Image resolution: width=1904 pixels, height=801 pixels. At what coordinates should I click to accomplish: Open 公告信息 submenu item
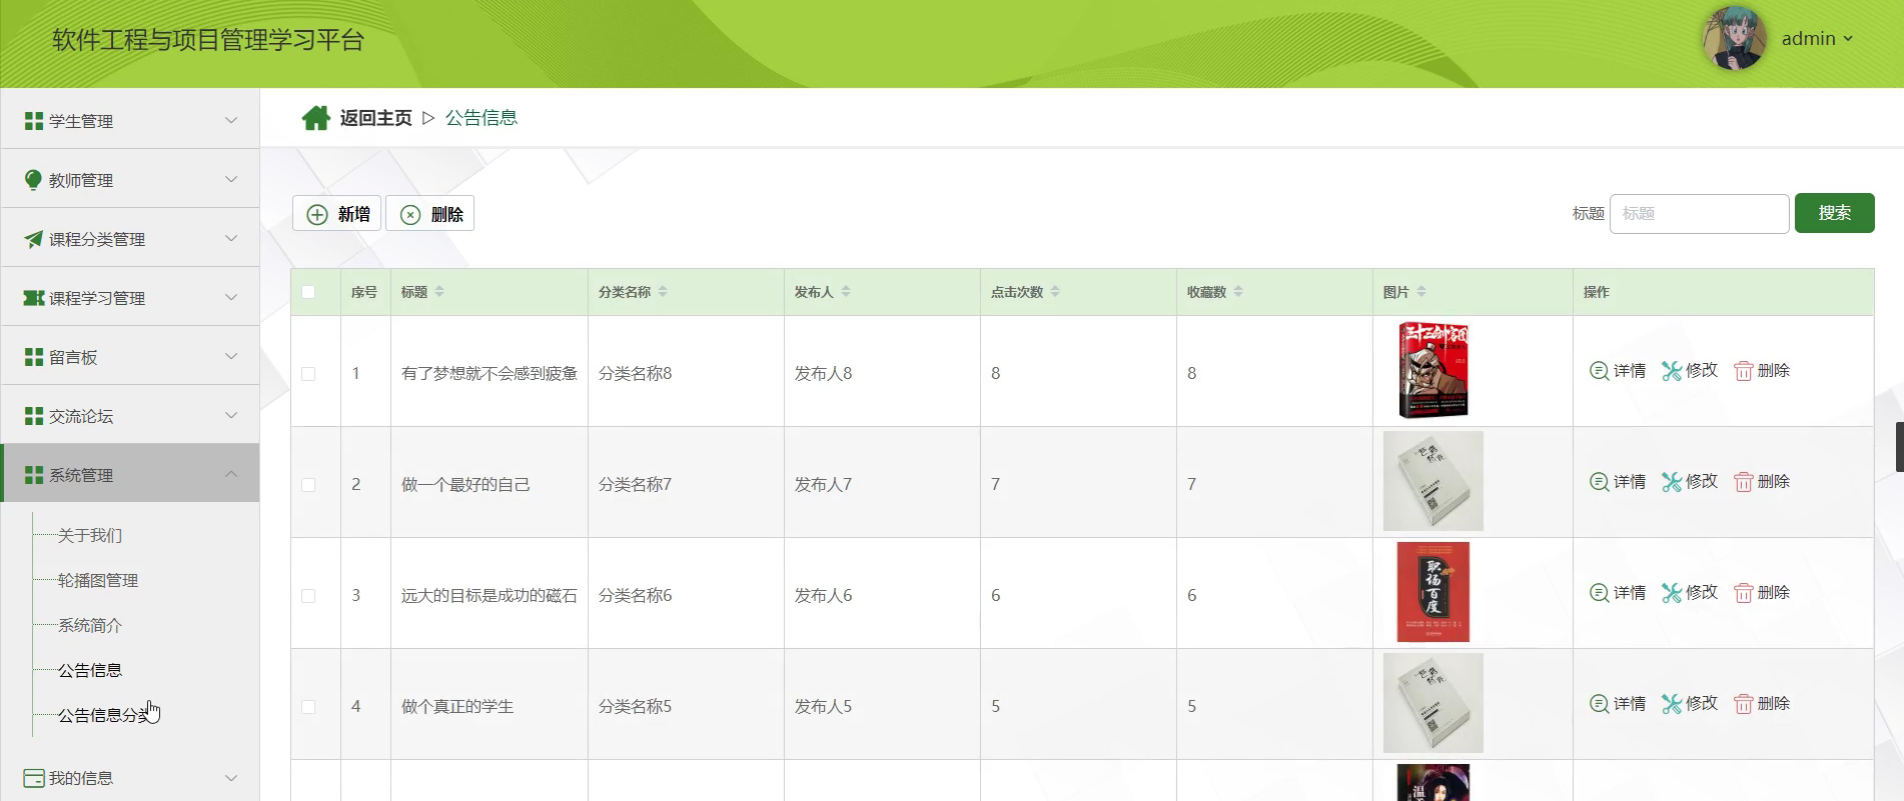[x=90, y=671]
